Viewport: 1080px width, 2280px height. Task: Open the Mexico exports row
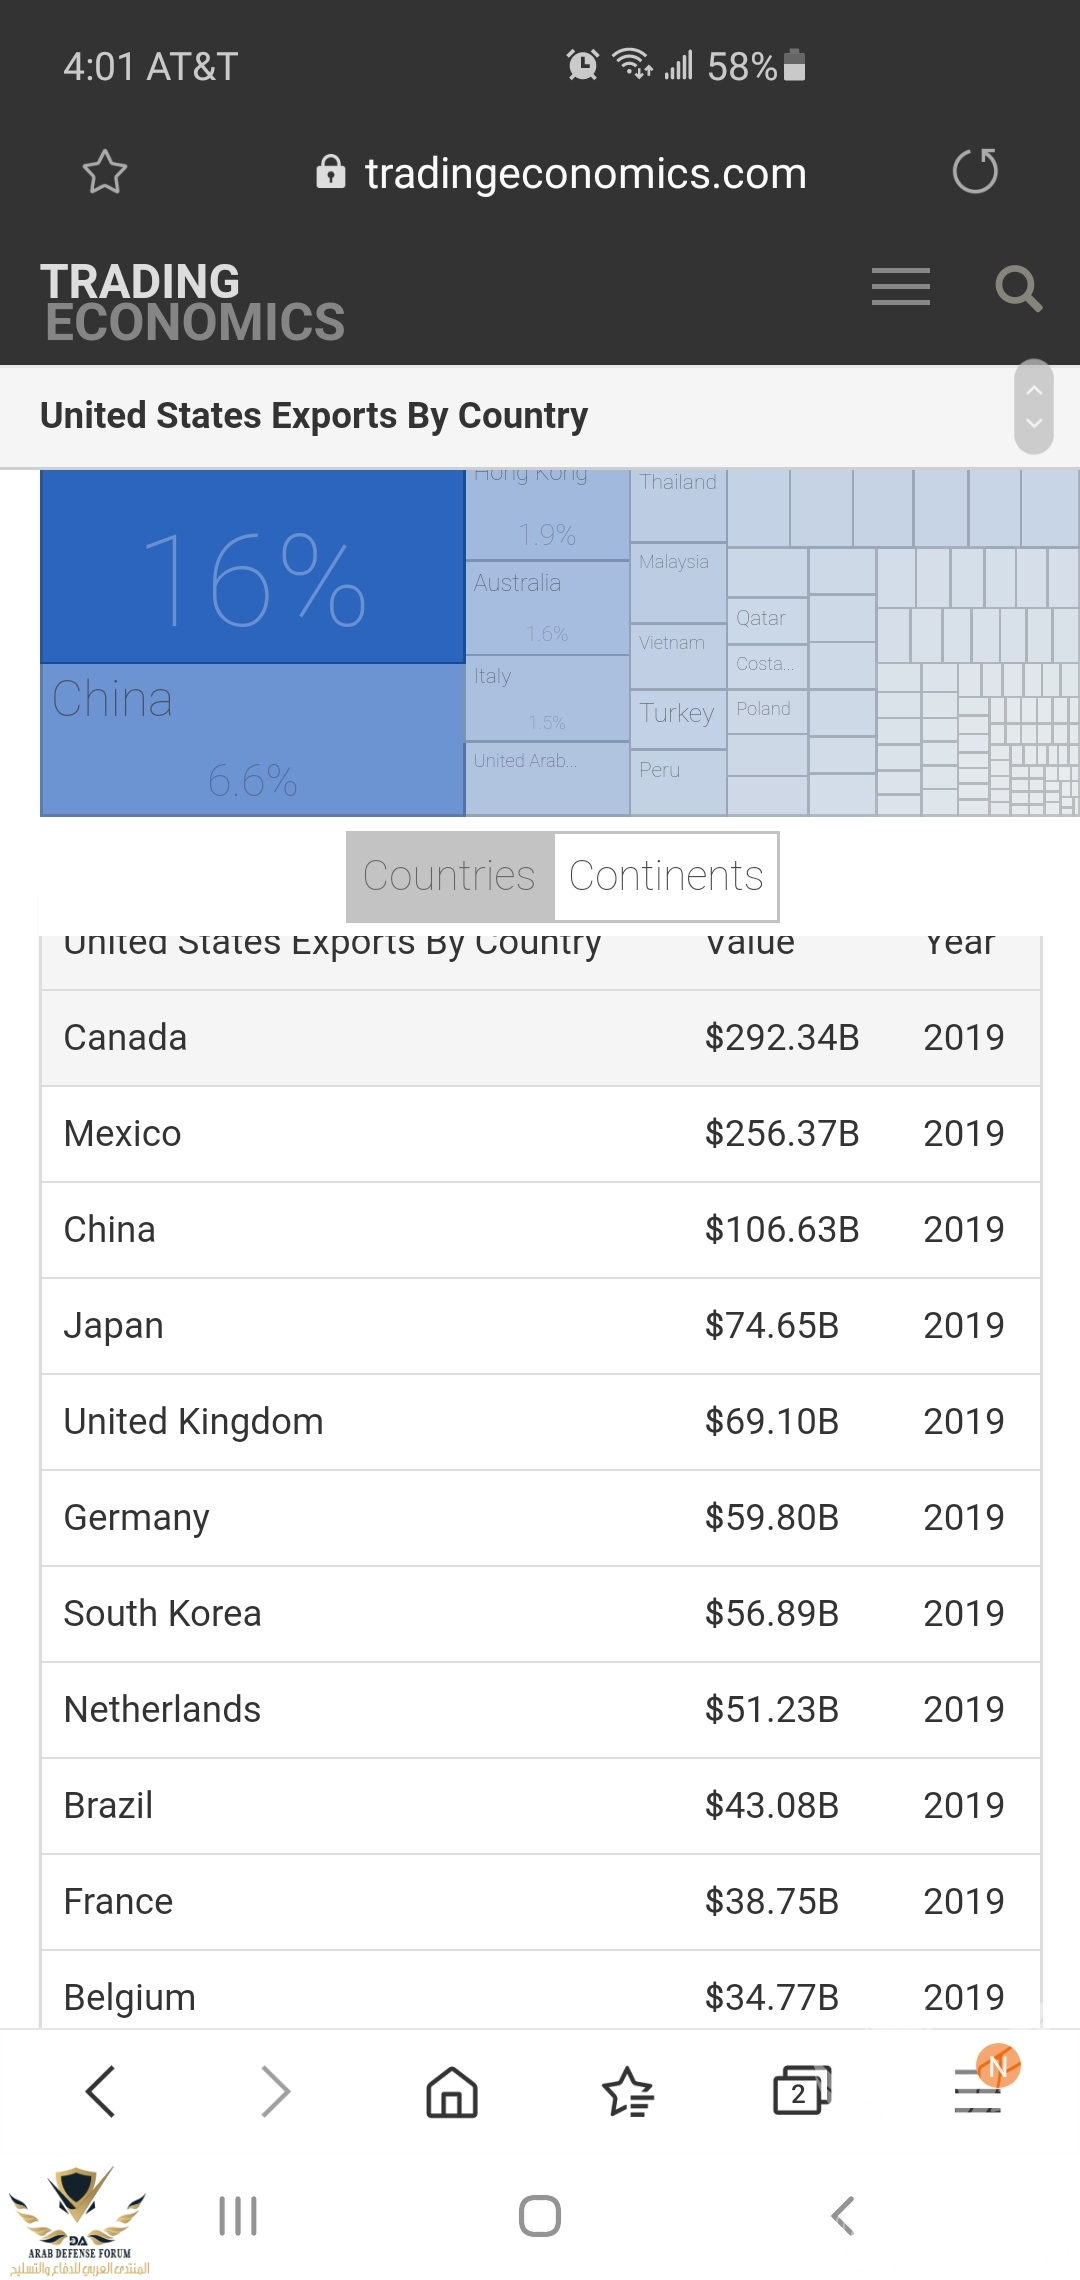coord(122,1134)
